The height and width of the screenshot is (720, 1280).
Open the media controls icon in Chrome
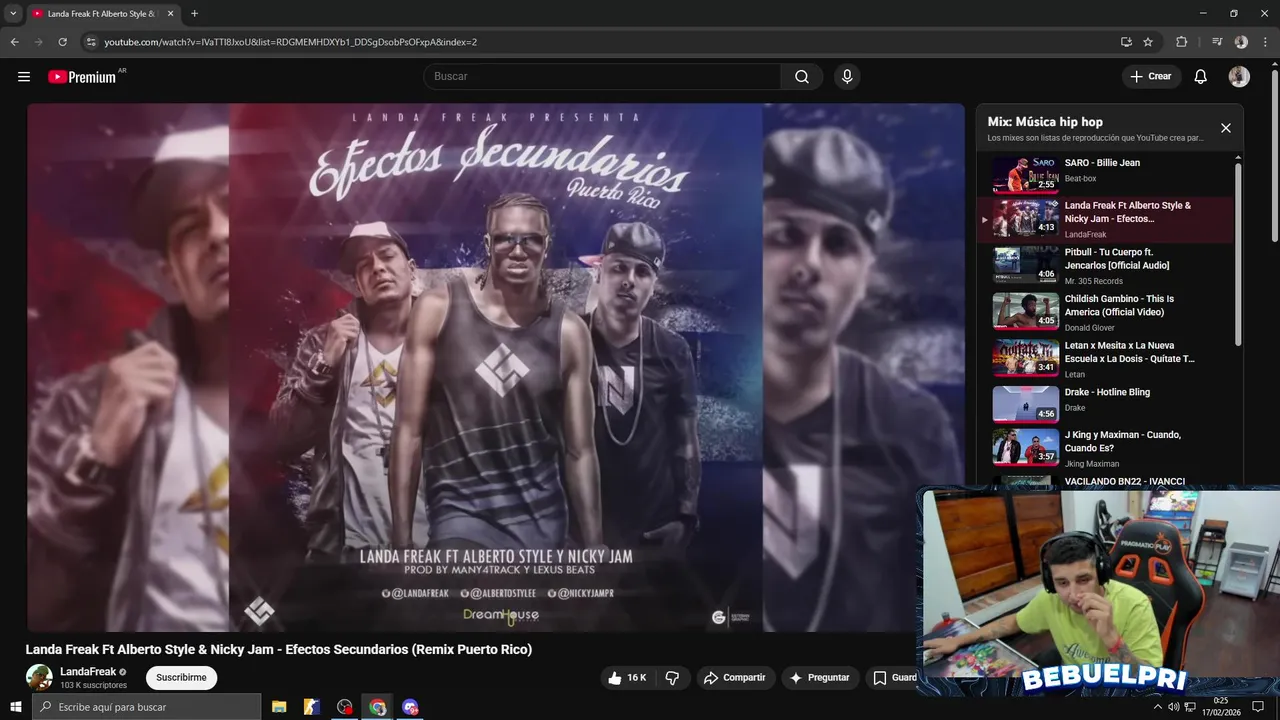pos(1217,42)
